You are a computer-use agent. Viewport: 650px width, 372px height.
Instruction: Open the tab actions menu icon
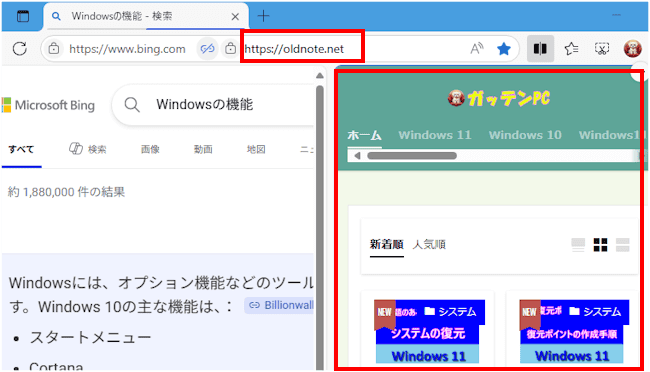coord(23,16)
